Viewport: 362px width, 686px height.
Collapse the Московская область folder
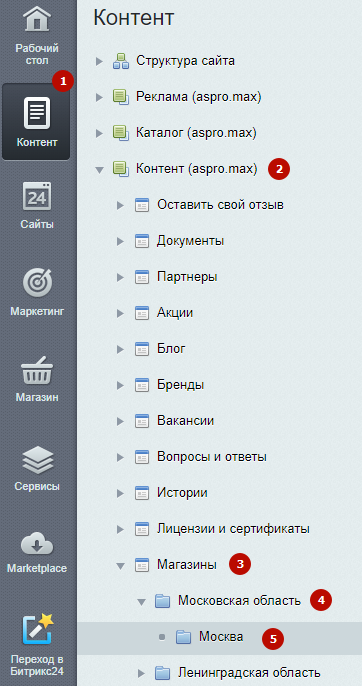point(141,602)
